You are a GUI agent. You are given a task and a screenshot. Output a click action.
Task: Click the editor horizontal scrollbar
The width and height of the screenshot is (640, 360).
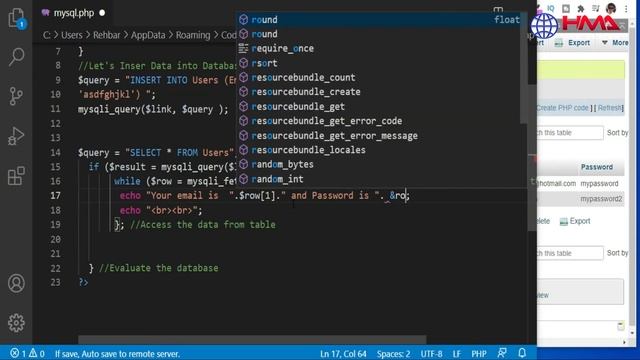pyautogui.click(x=252, y=339)
